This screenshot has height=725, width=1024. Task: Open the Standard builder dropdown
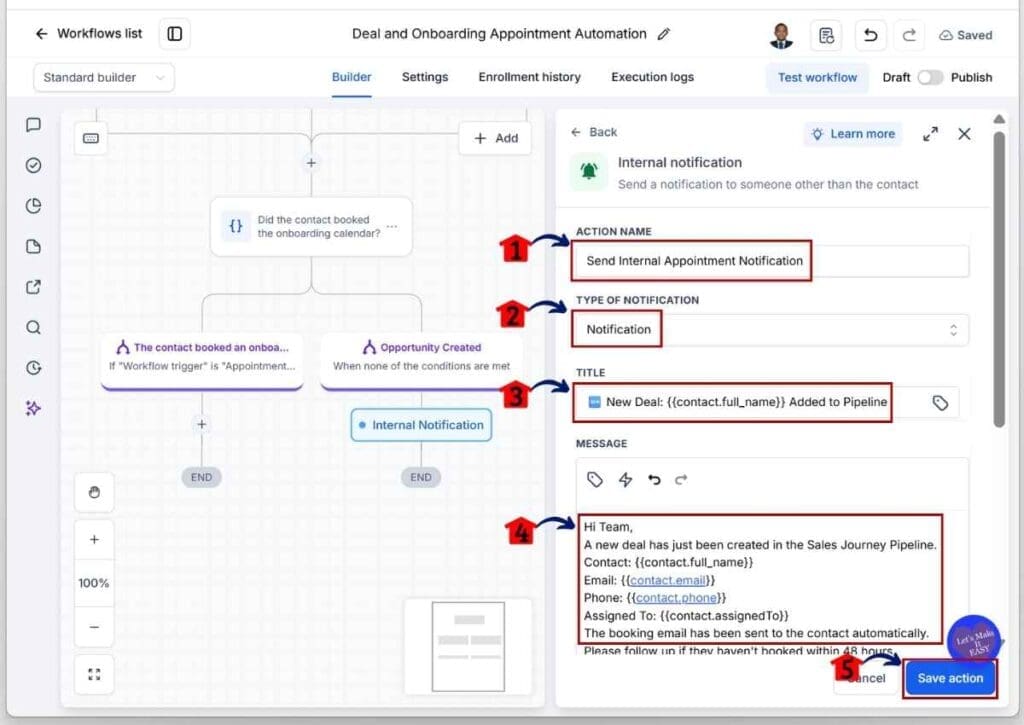[x=104, y=77]
